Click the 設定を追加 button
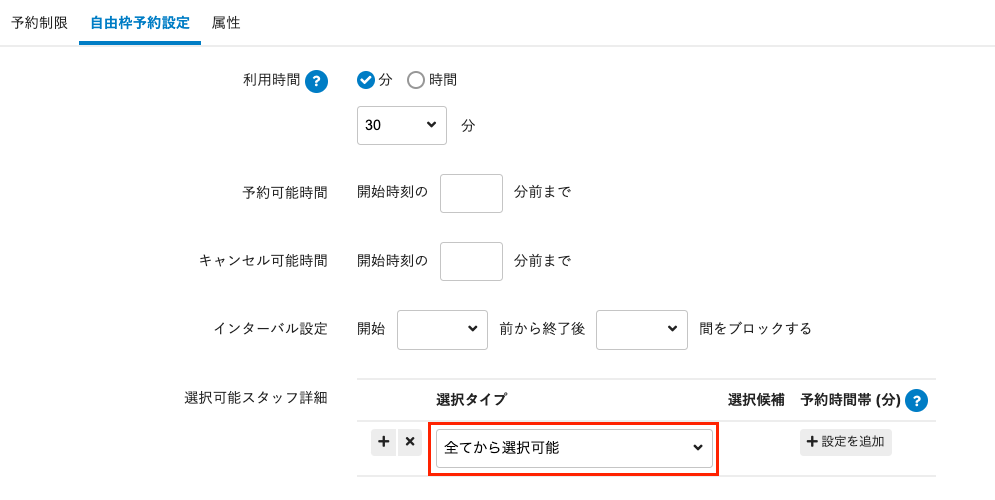 845,442
